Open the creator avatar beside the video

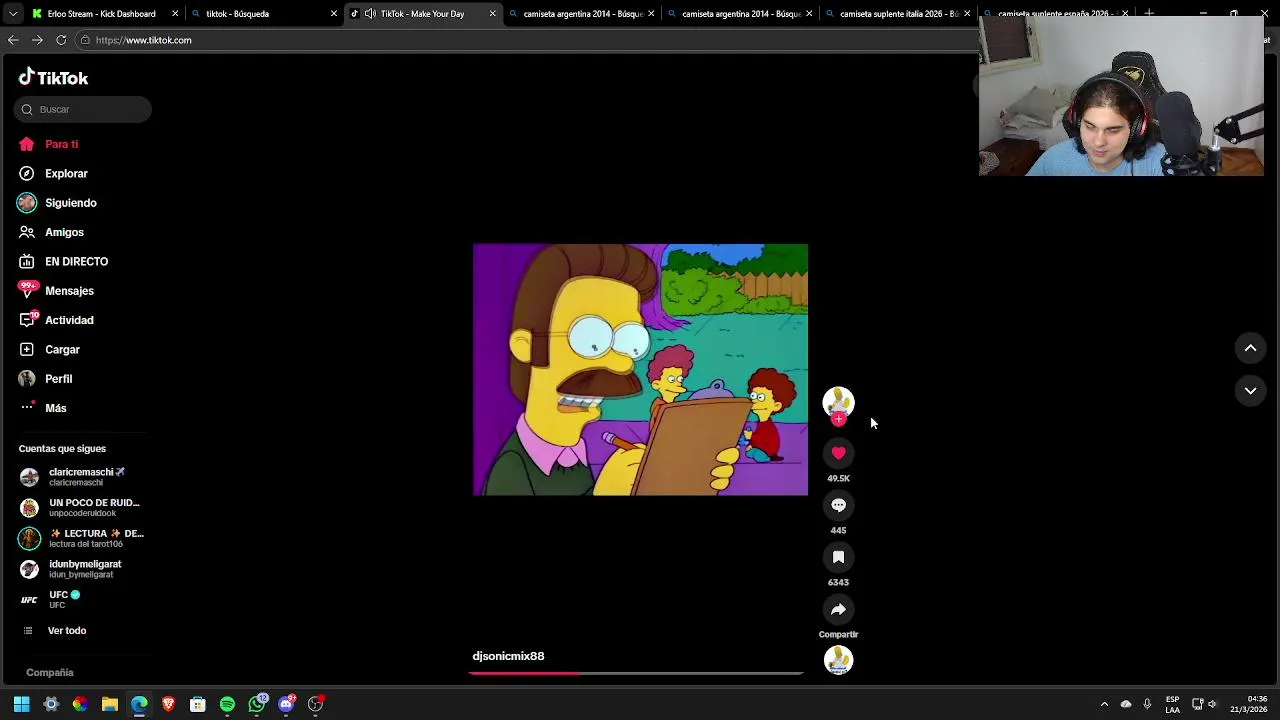[838, 401]
